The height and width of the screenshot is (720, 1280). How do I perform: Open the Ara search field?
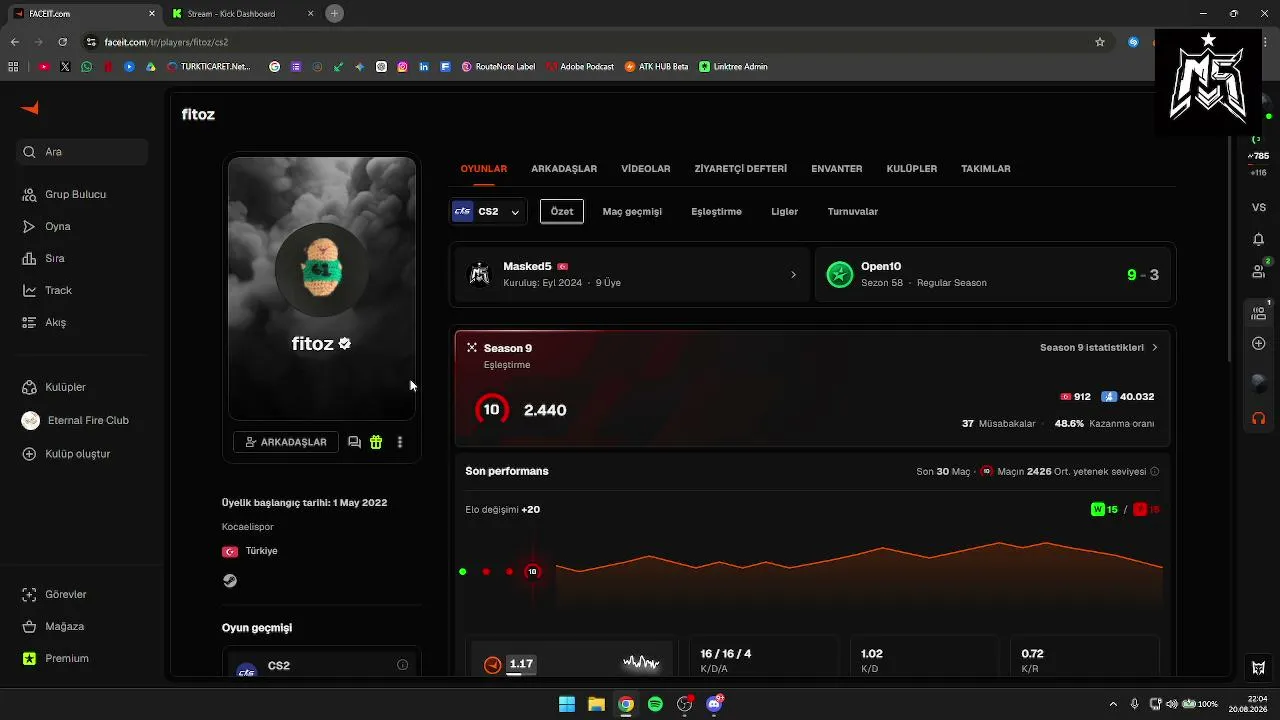tap(83, 152)
